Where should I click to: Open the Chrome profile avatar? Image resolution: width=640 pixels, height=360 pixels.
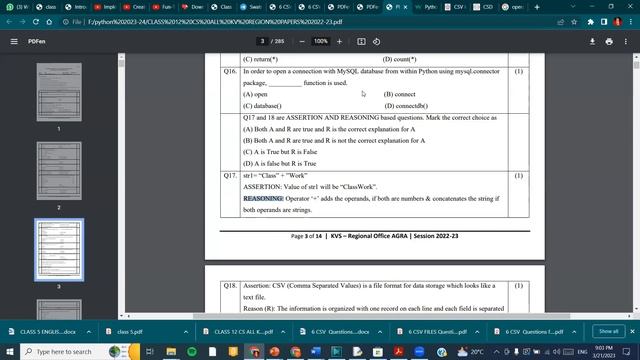(618, 22)
